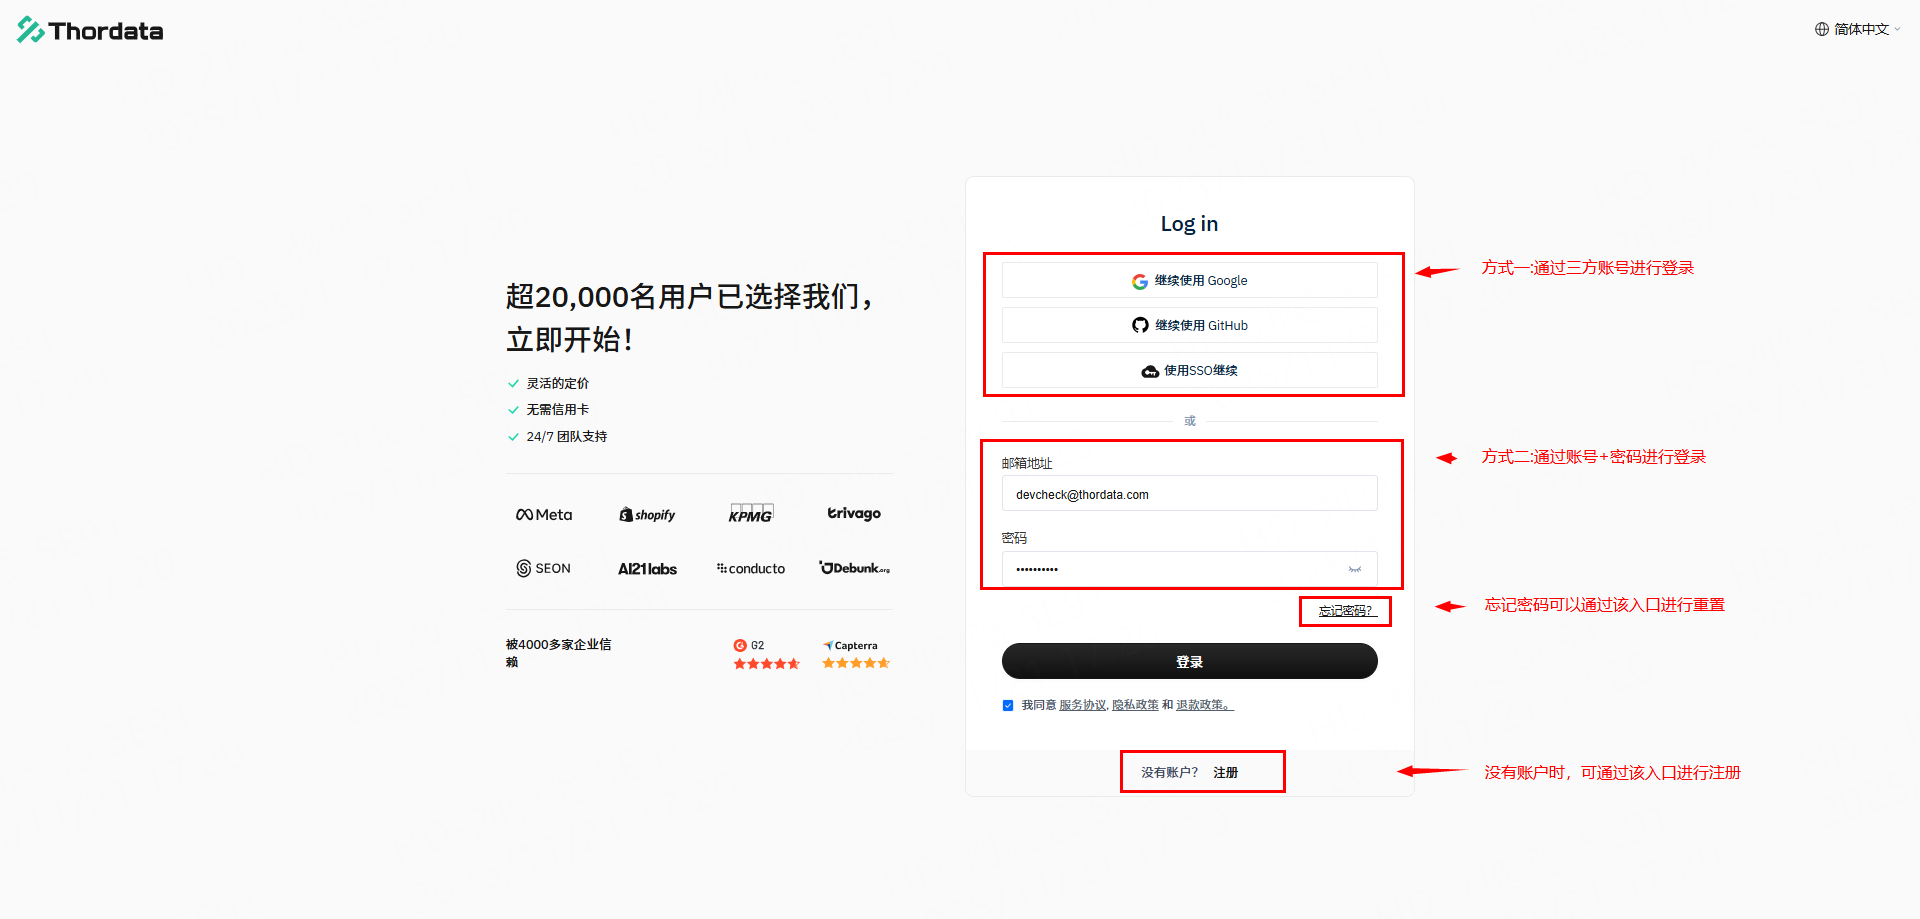Focus the password input field
The image size is (1920, 919).
coord(1170,569)
